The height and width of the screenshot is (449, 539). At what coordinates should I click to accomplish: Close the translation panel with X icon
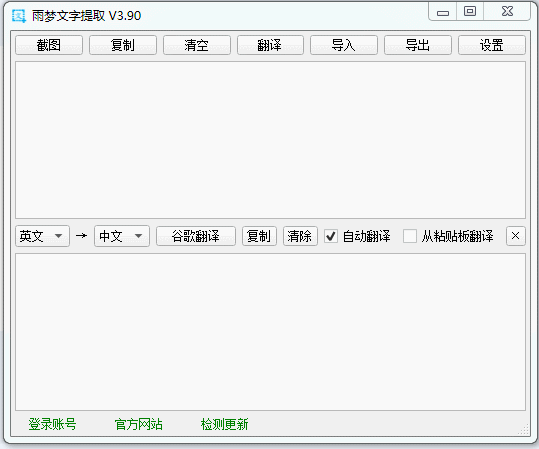[x=516, y=236]
